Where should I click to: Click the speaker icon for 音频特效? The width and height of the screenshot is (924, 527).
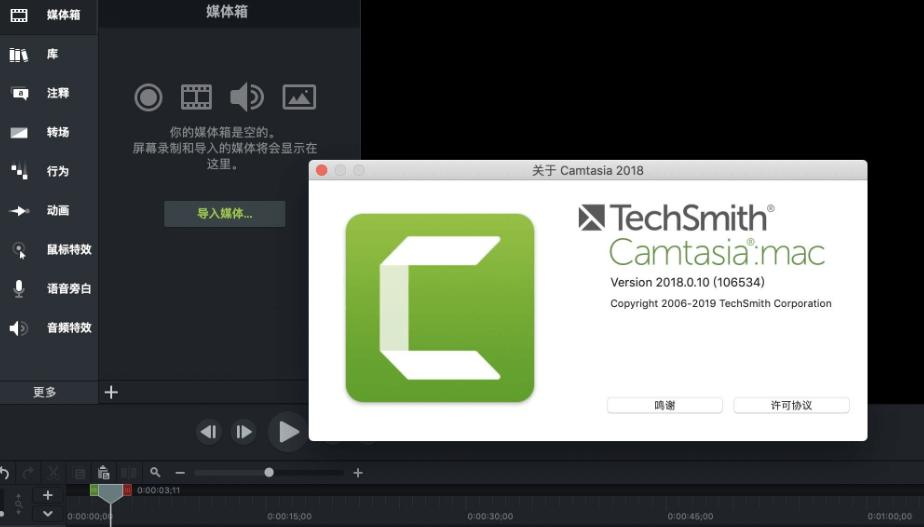point(19,328)
